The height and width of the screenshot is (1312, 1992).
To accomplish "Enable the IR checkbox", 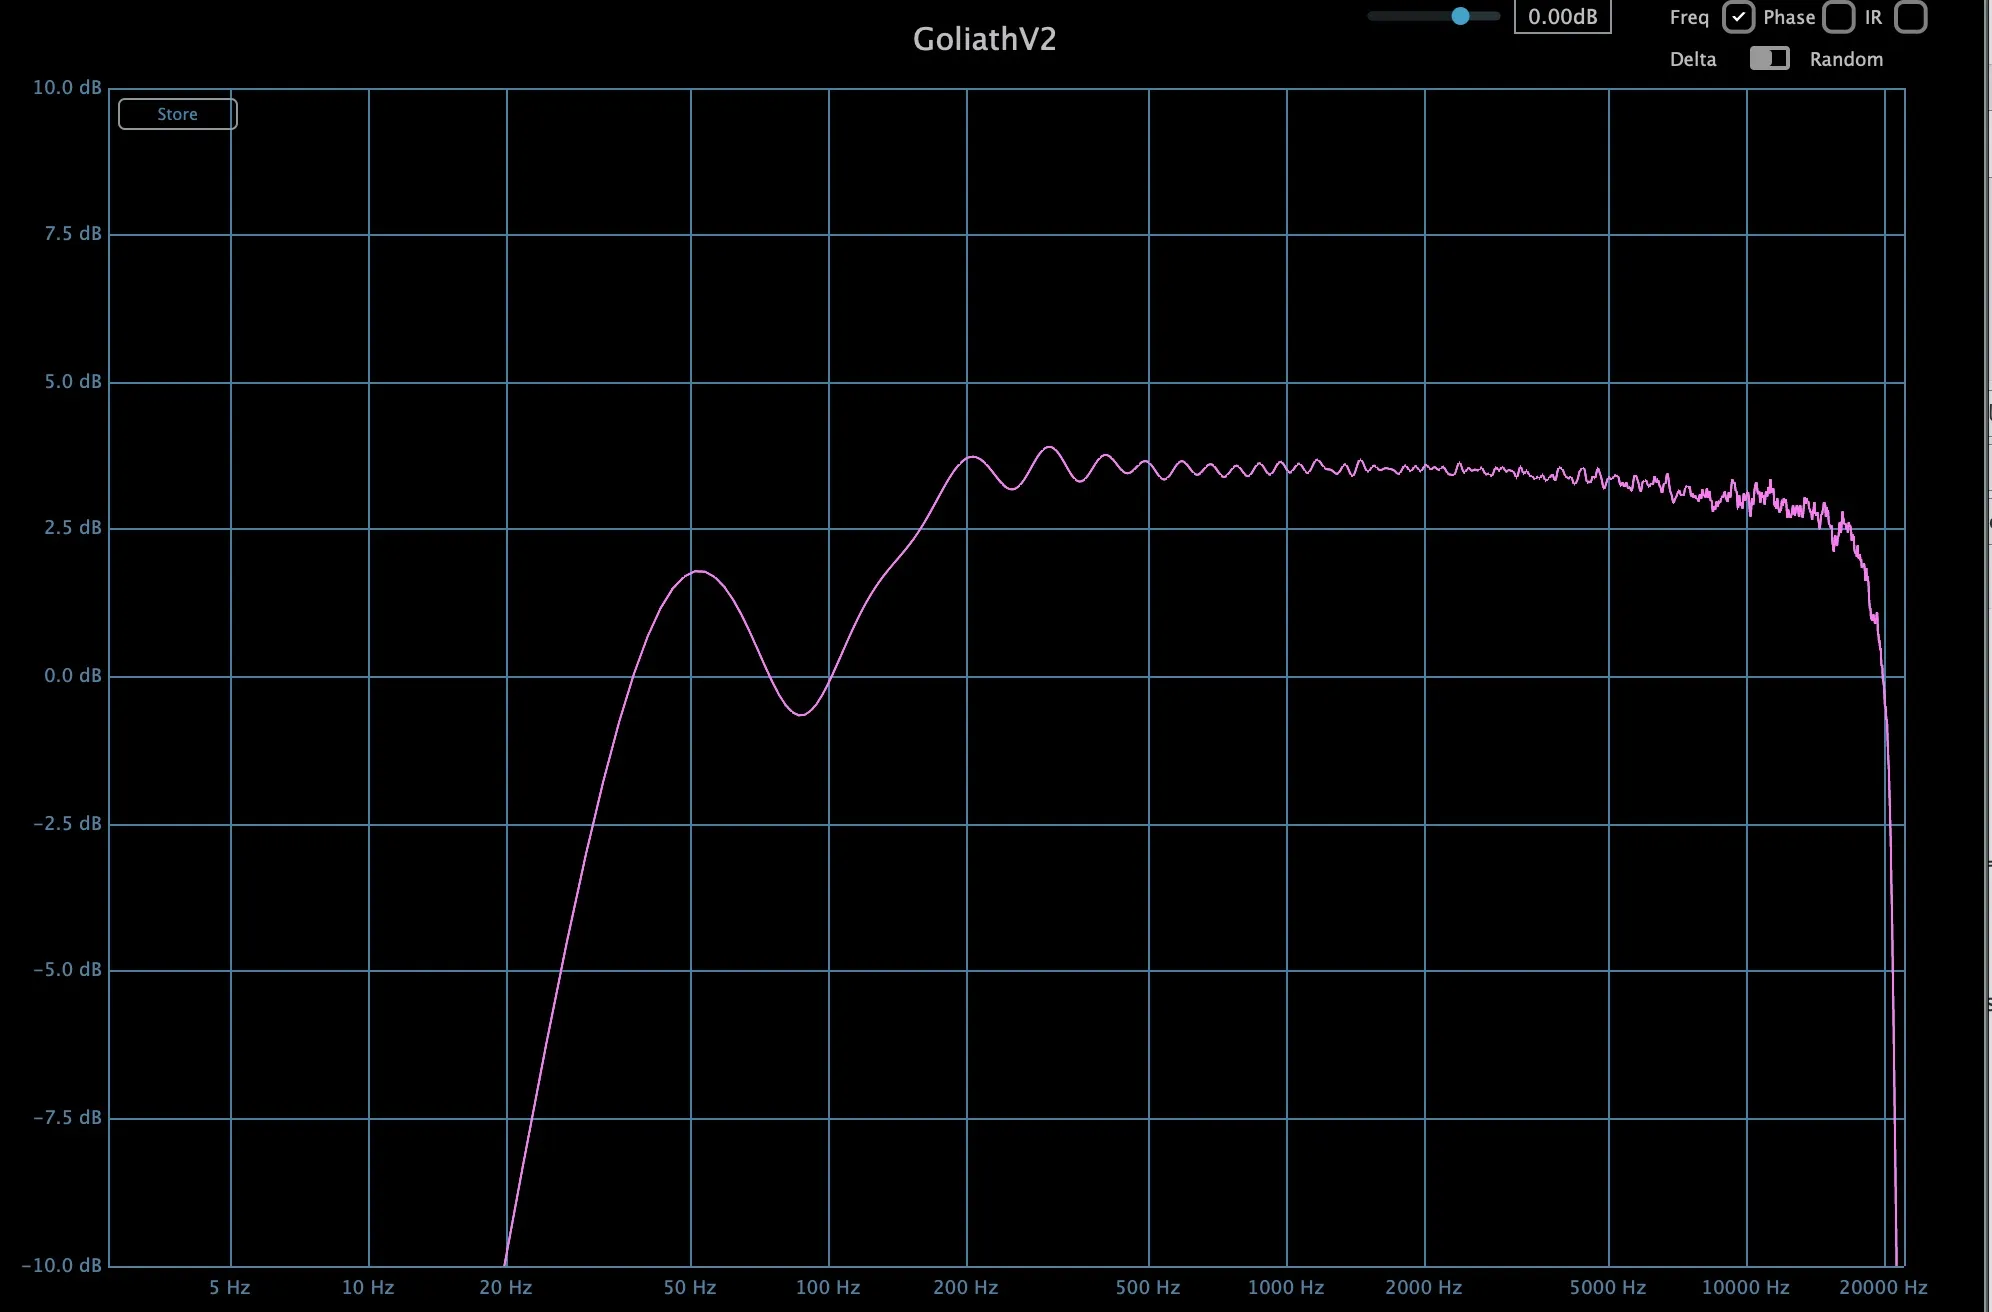I will pos(1910,17).
